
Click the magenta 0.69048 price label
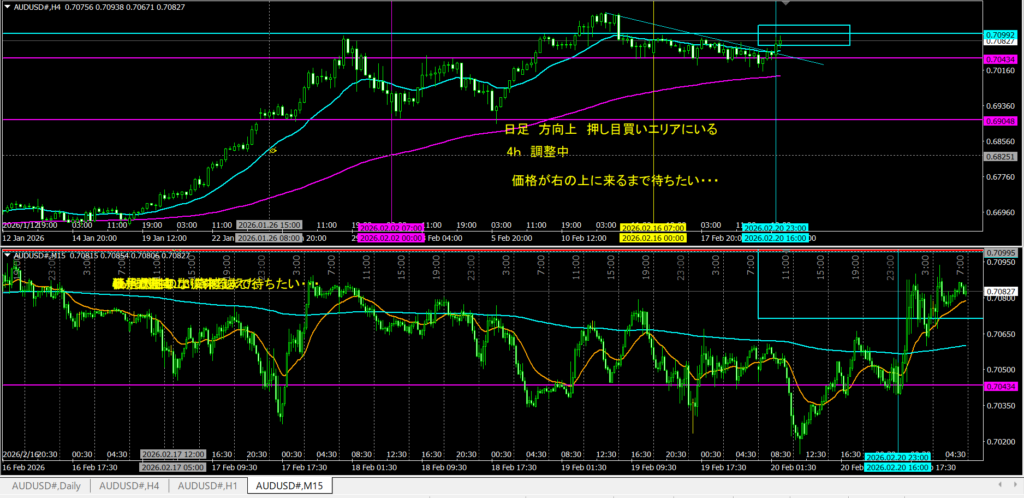click(x=1002, y=119)
